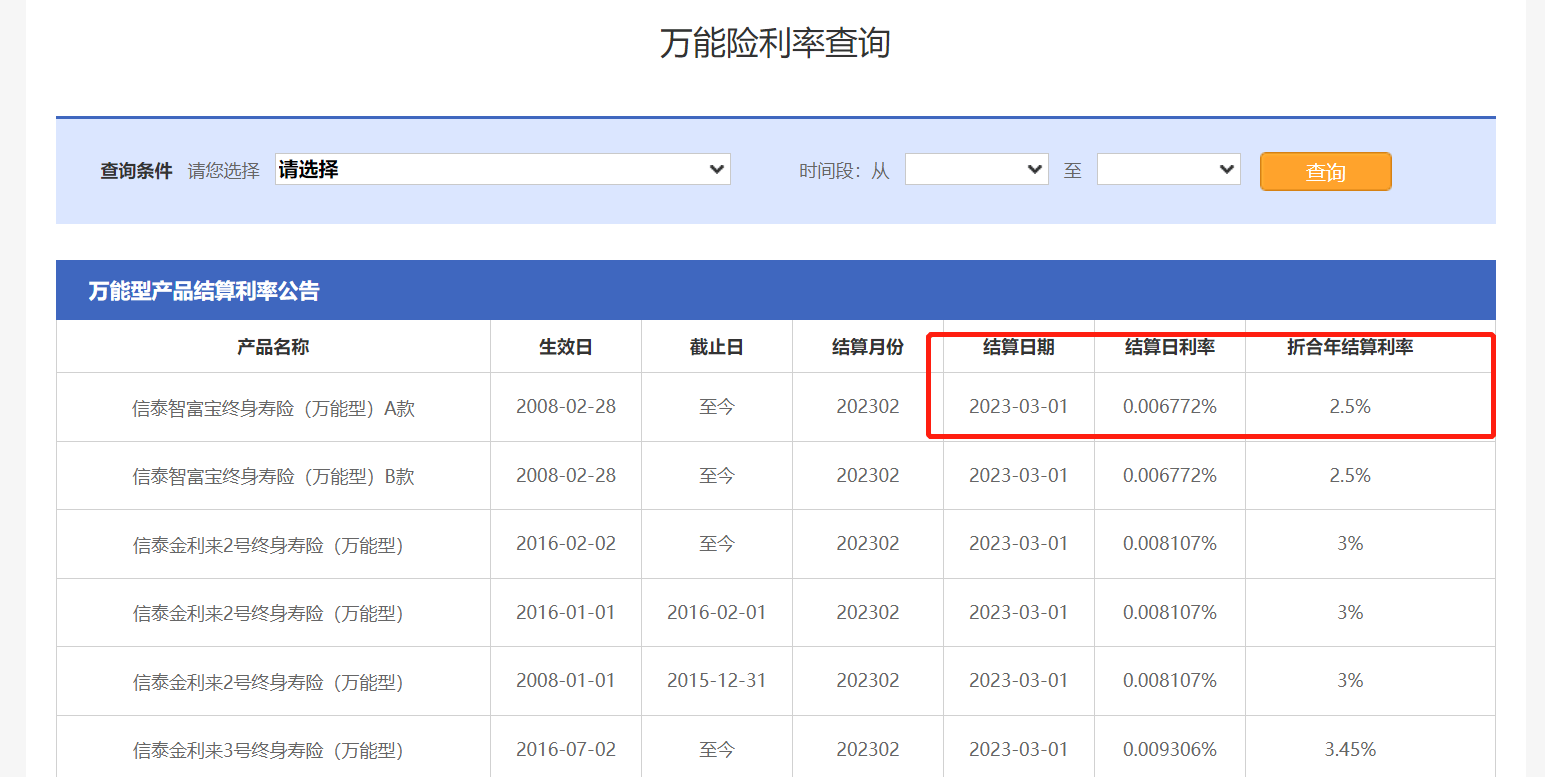Click the 结算日利率 column header
Viewport: 1545px width, 777px height.
[x=1170, y=347]
